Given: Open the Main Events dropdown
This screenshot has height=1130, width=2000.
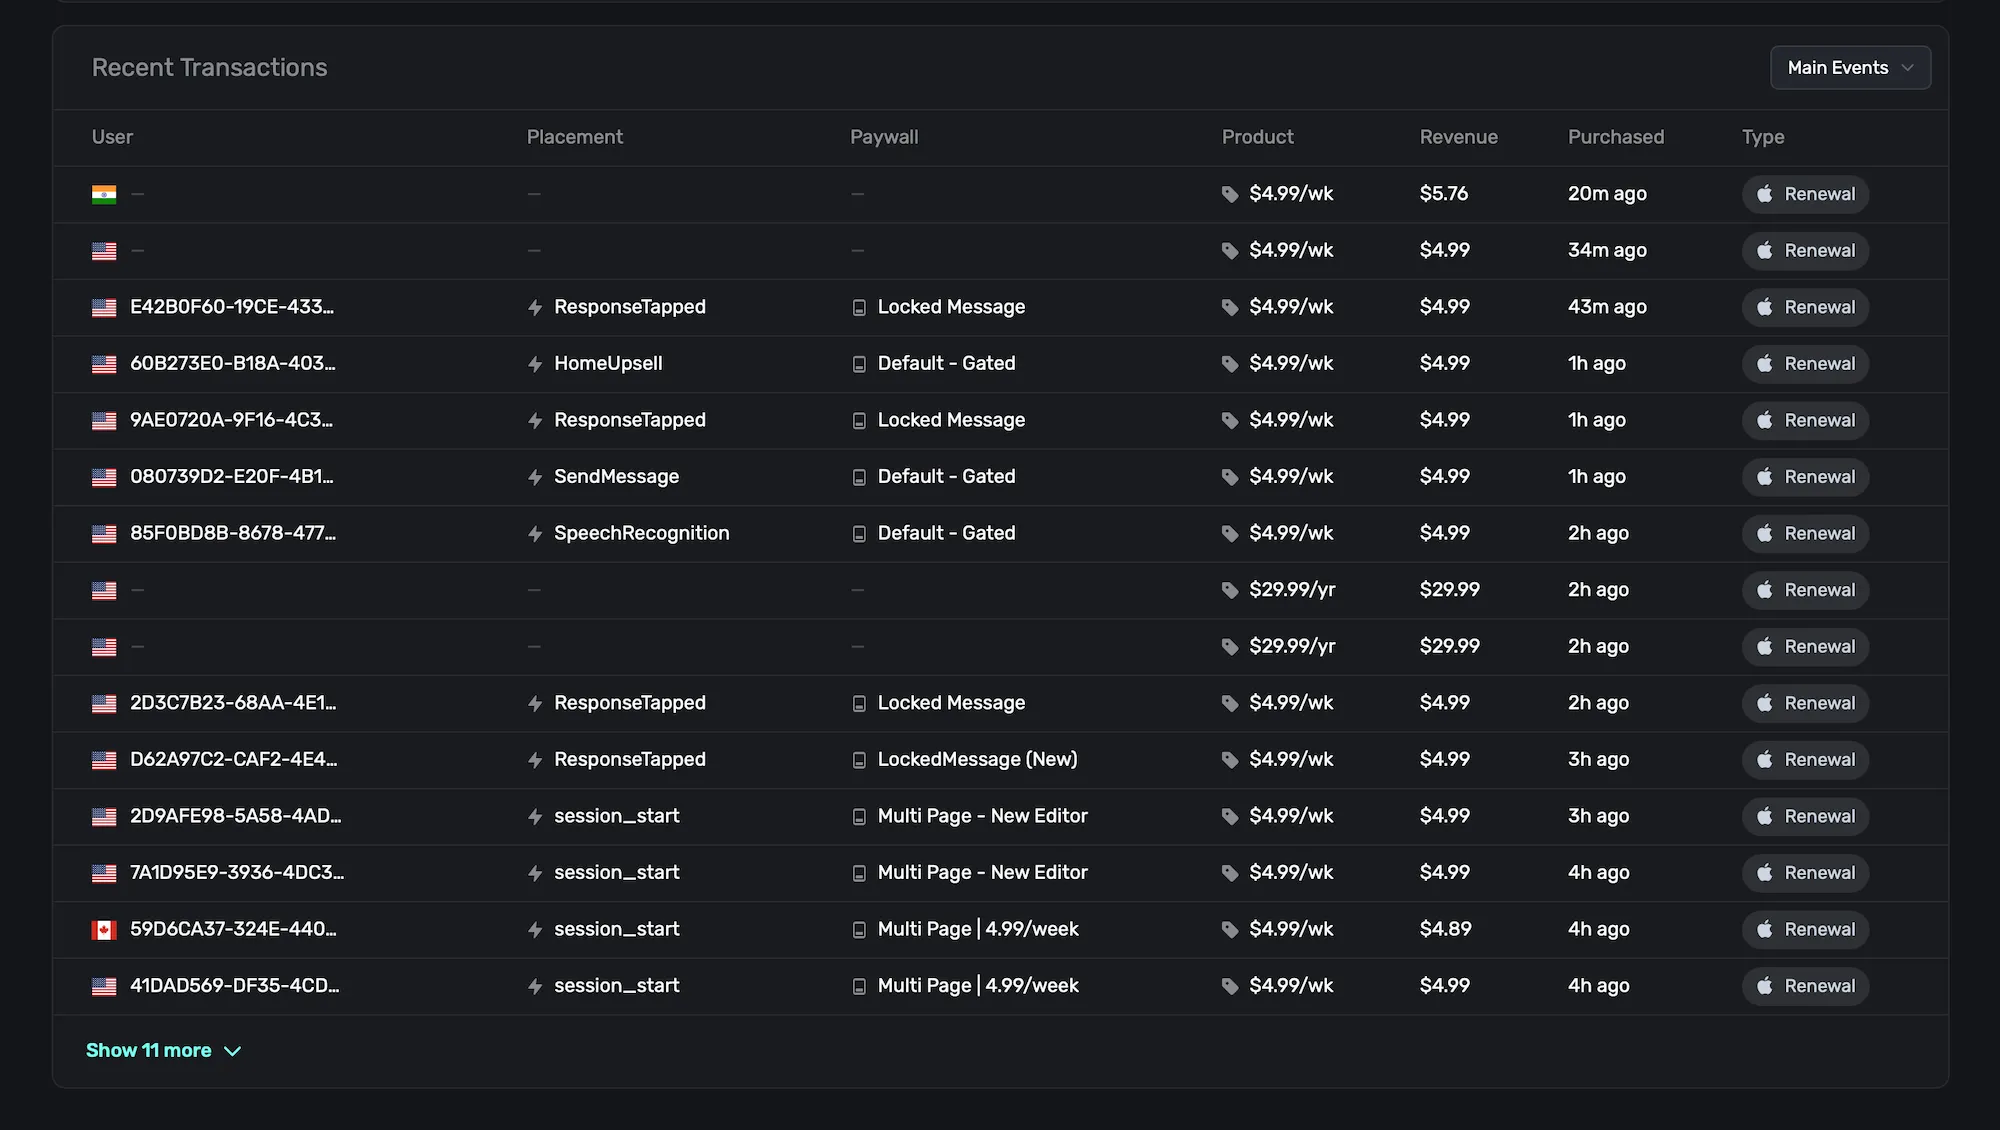Looking at the screenshot, I should [x=1850, y=68].
